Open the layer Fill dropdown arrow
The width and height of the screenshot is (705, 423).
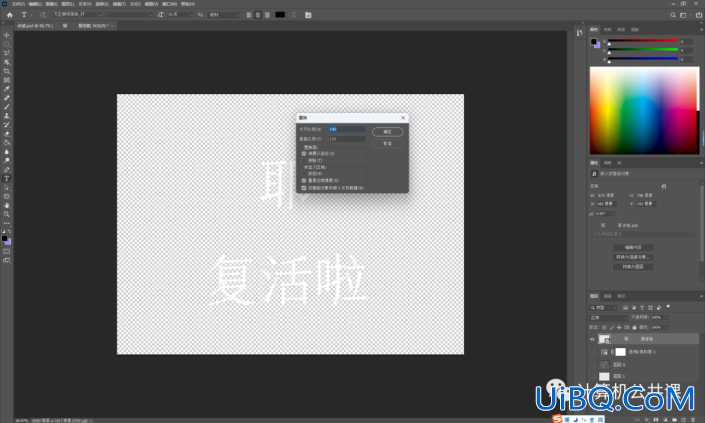tap(667, 327)
